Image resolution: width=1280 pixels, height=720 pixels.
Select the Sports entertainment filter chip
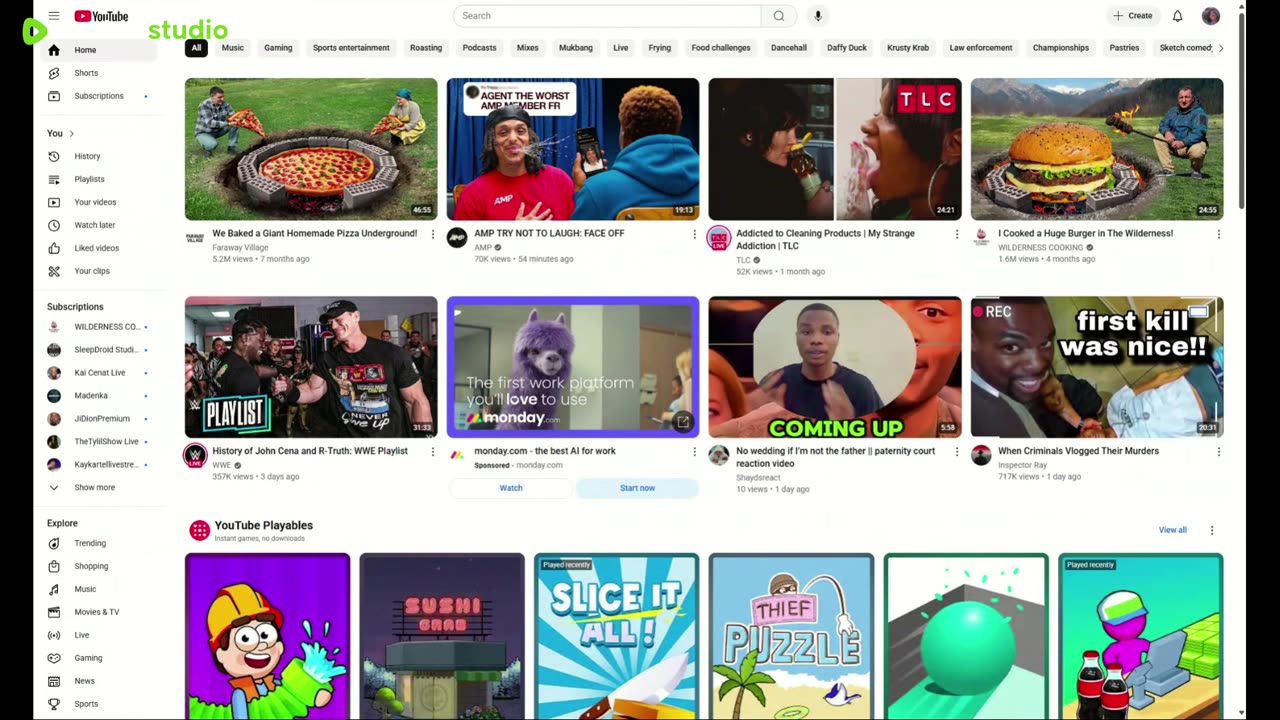click(x=351, y=48)
